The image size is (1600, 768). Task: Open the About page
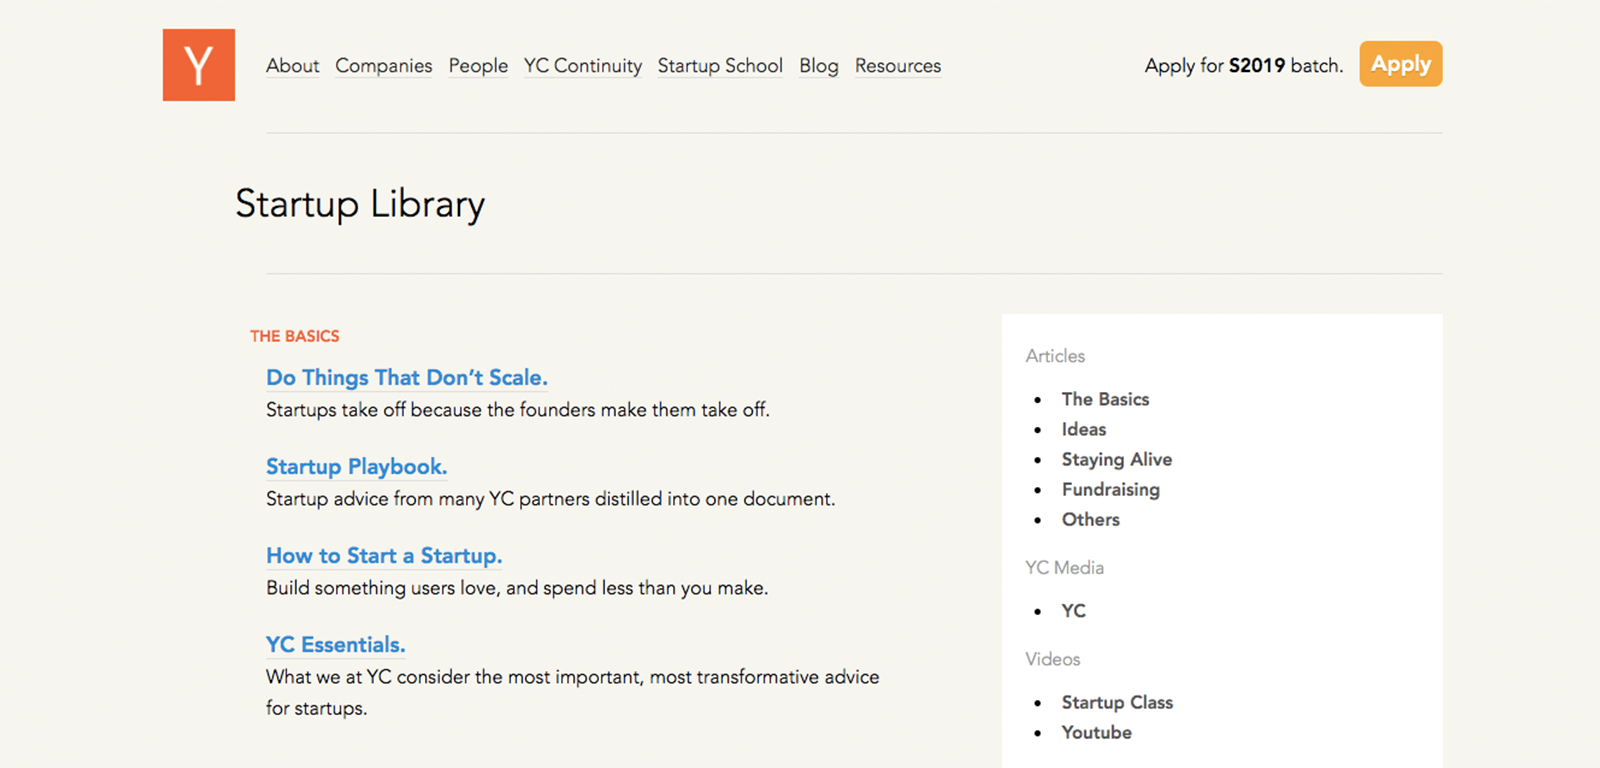tap(293, 66)
